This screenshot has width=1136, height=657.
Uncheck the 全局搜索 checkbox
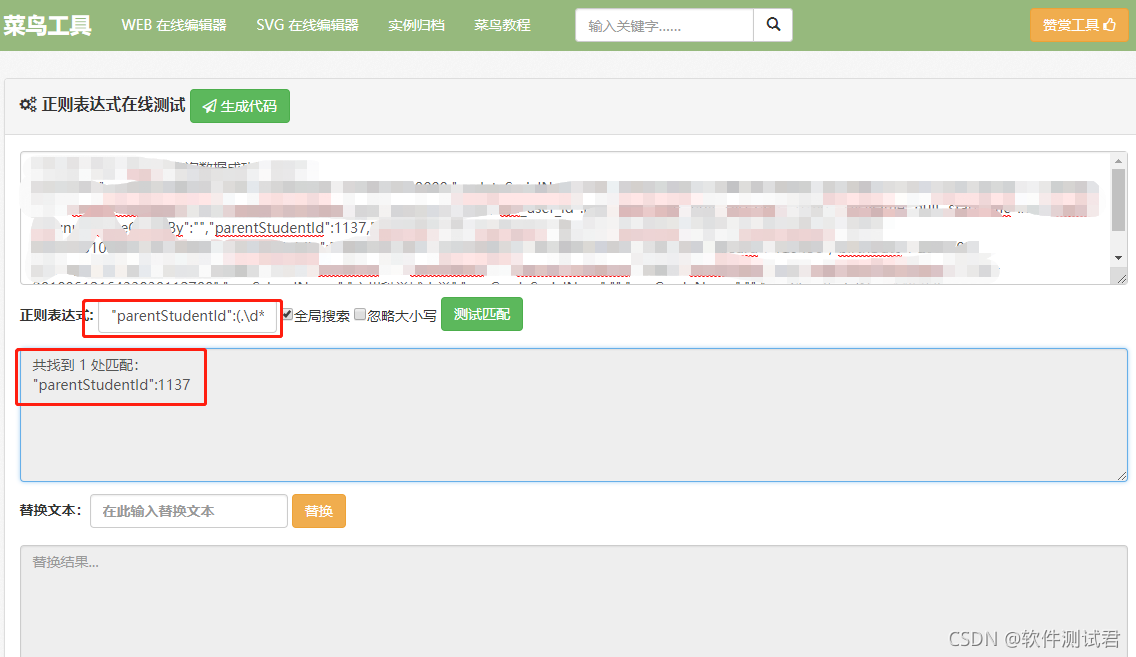288,314
